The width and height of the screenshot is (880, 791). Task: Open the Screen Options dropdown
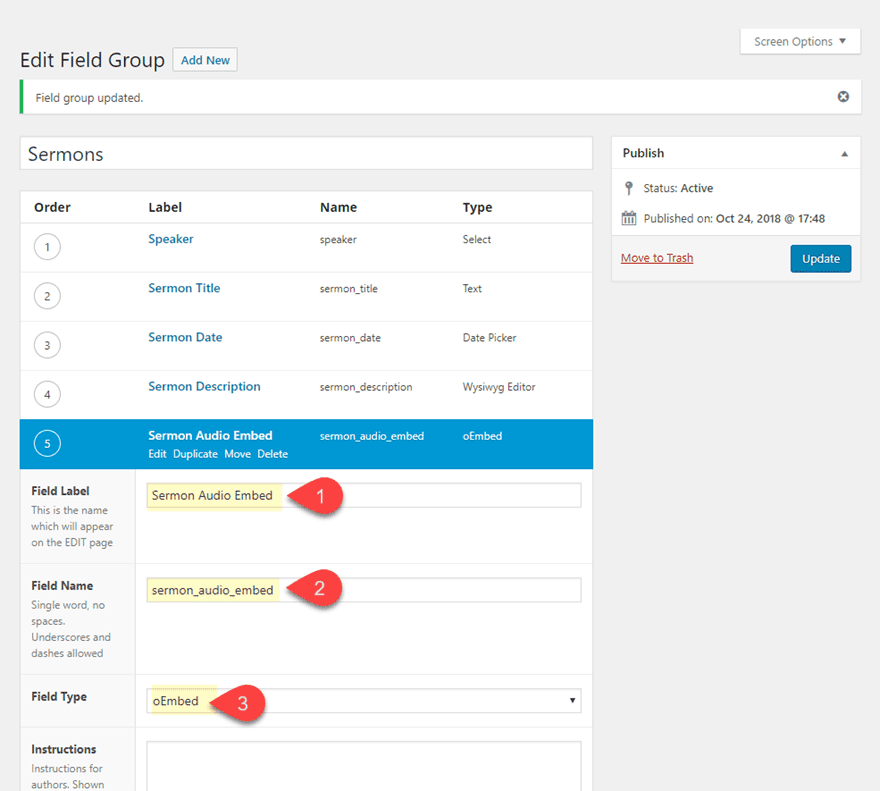[799, 41]
